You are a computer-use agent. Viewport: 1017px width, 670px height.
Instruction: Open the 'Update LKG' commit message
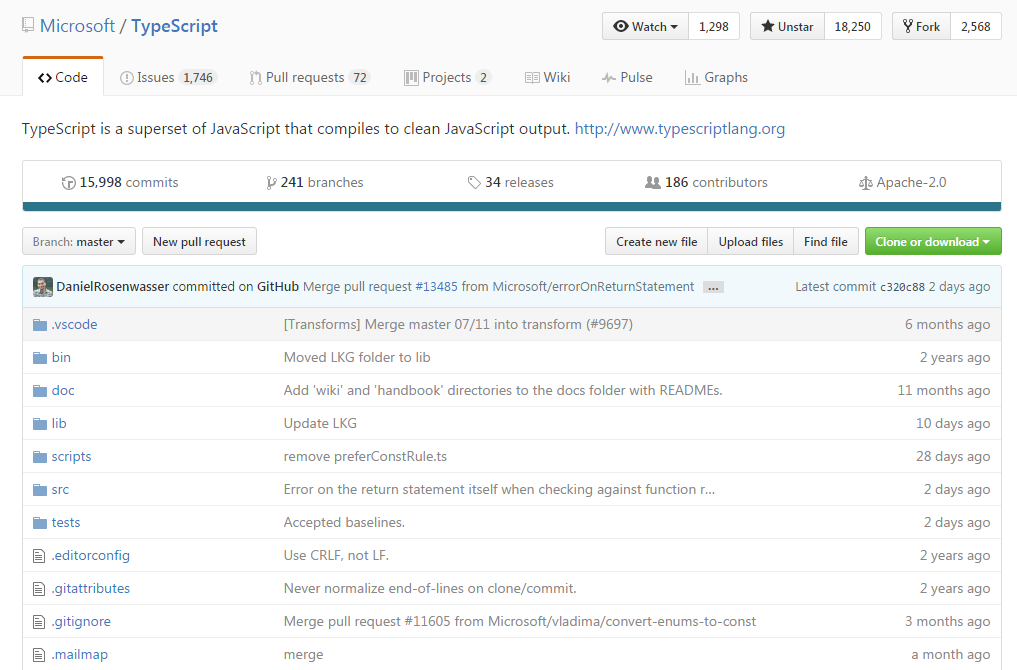point(320,424)
